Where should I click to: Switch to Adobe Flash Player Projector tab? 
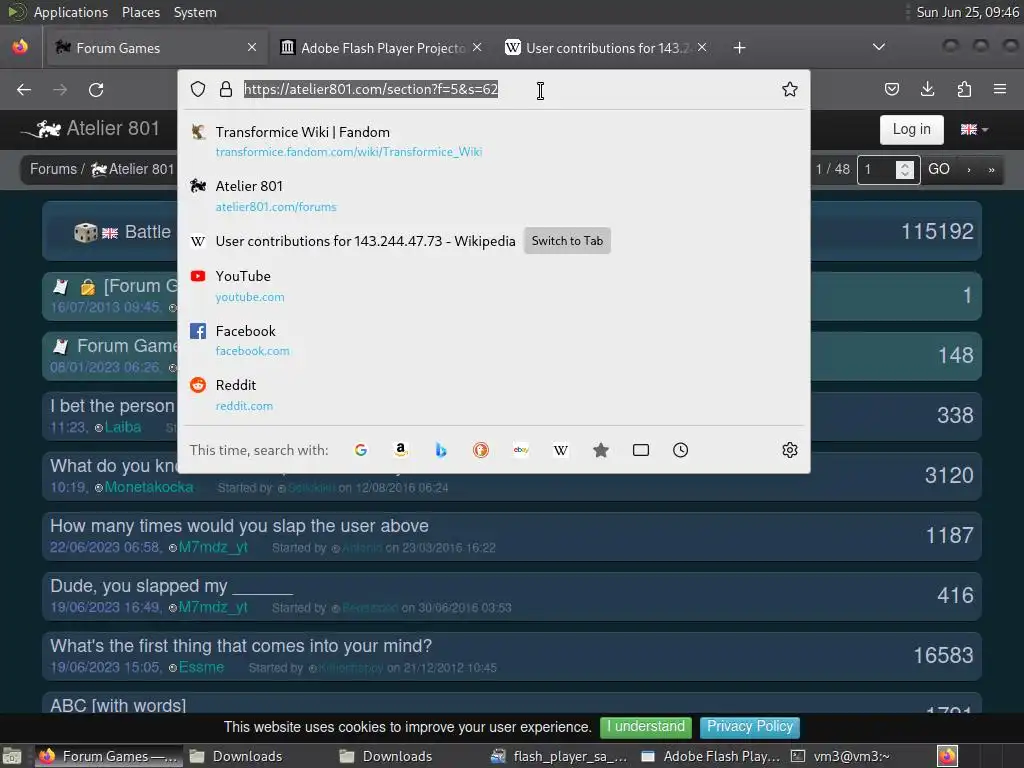click(381, 48)
